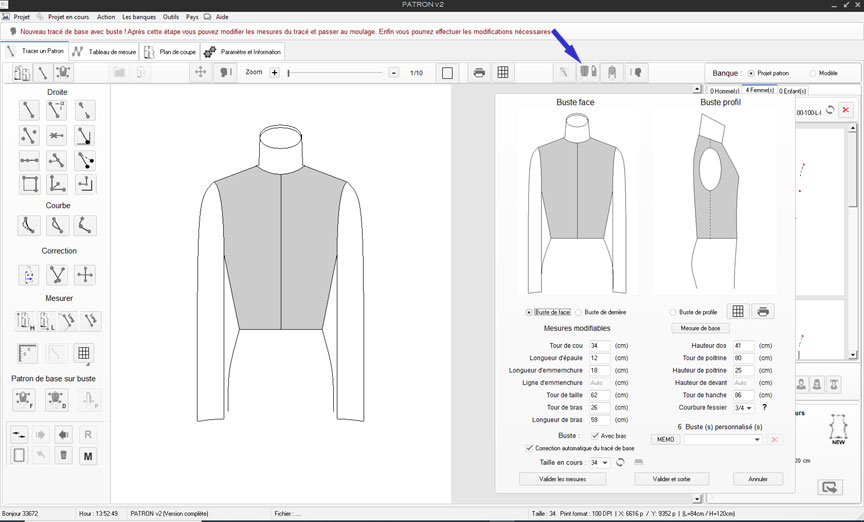Image resolution: width=864 pixels, height=522 pixels.
Task: Open the Courbure fessier dropdown
Action: point(743,408)
